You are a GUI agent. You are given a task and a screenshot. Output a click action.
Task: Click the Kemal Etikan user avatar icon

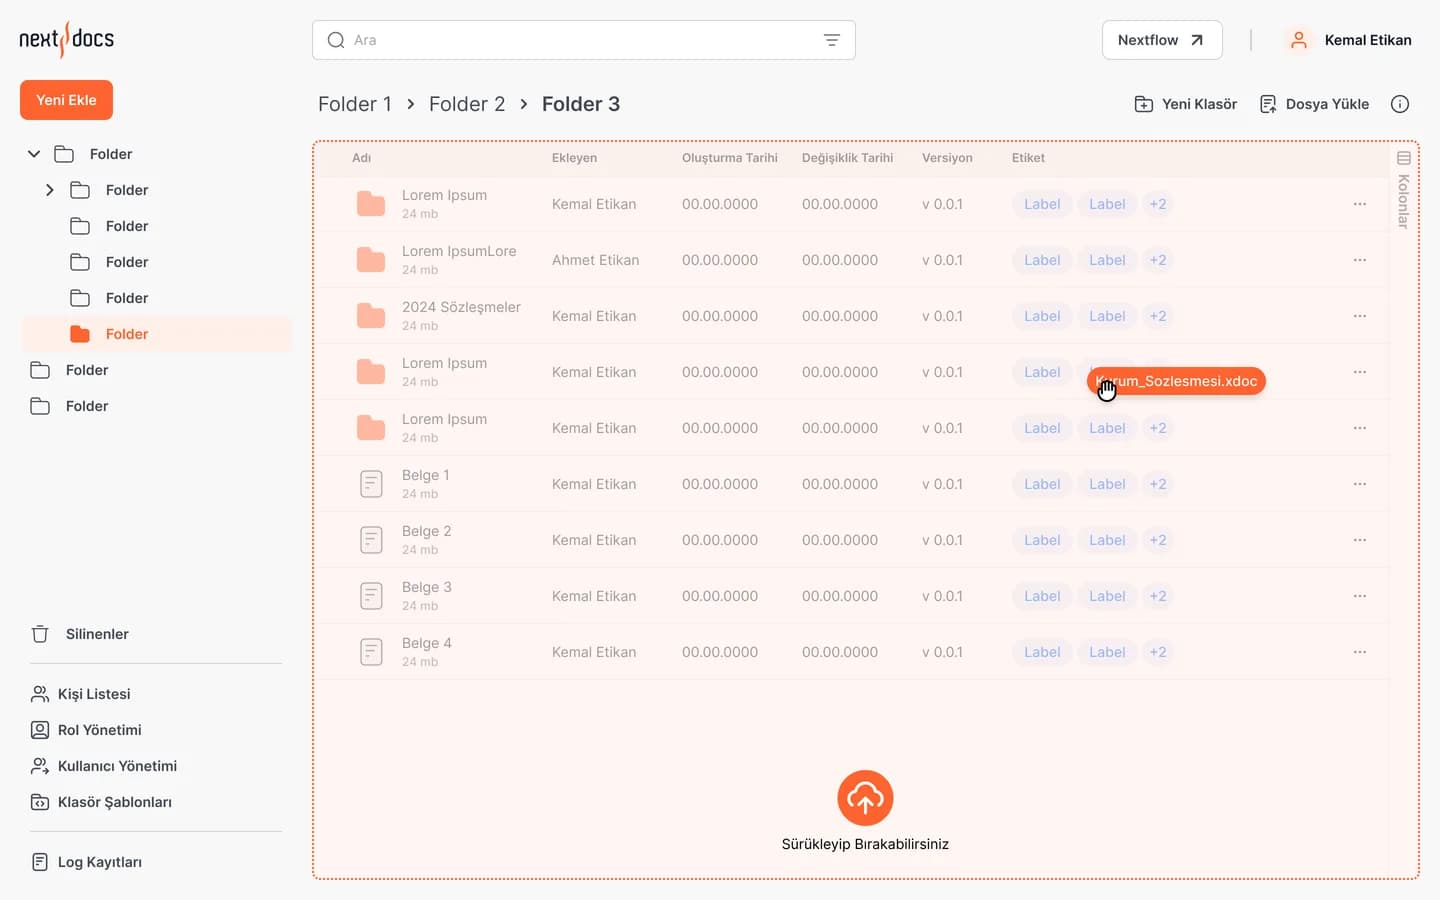pos(1298,40)
